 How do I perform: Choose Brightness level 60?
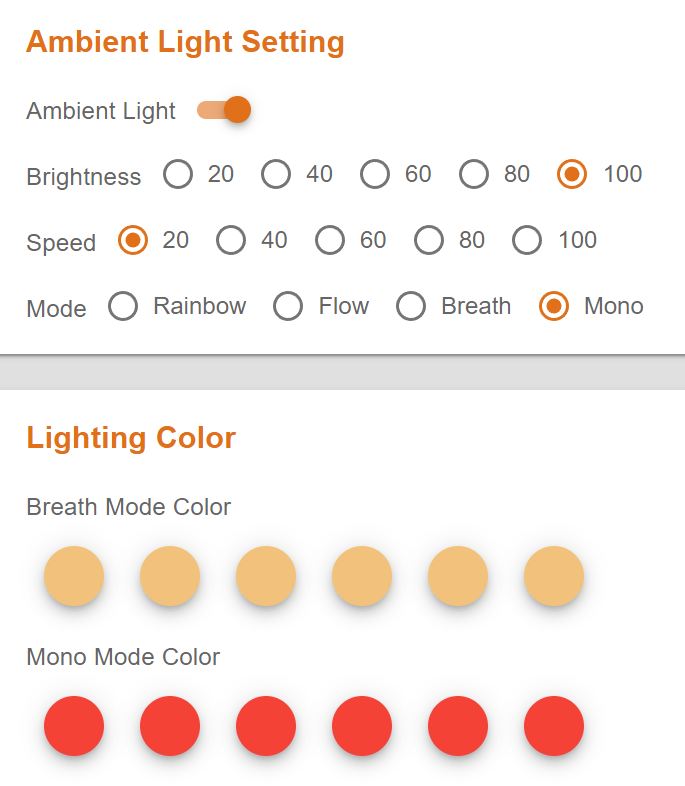click(x=375, y=175)
